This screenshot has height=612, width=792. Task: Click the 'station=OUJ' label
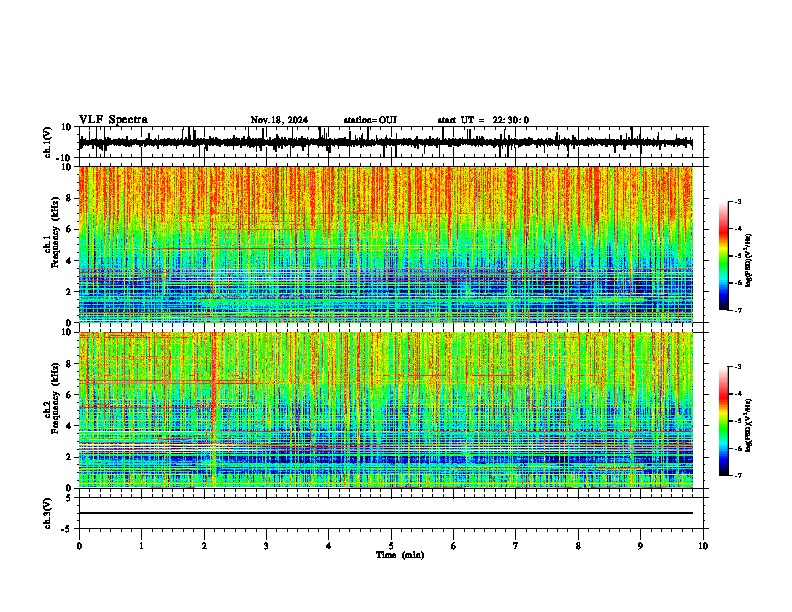click(370, 120)
